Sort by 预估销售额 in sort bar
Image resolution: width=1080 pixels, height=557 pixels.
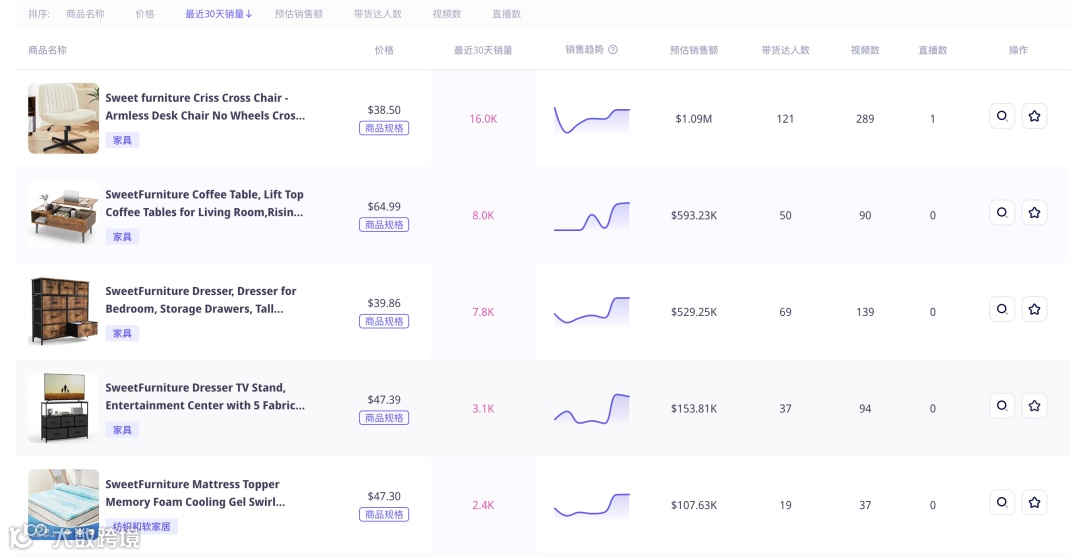pos(299,14)
